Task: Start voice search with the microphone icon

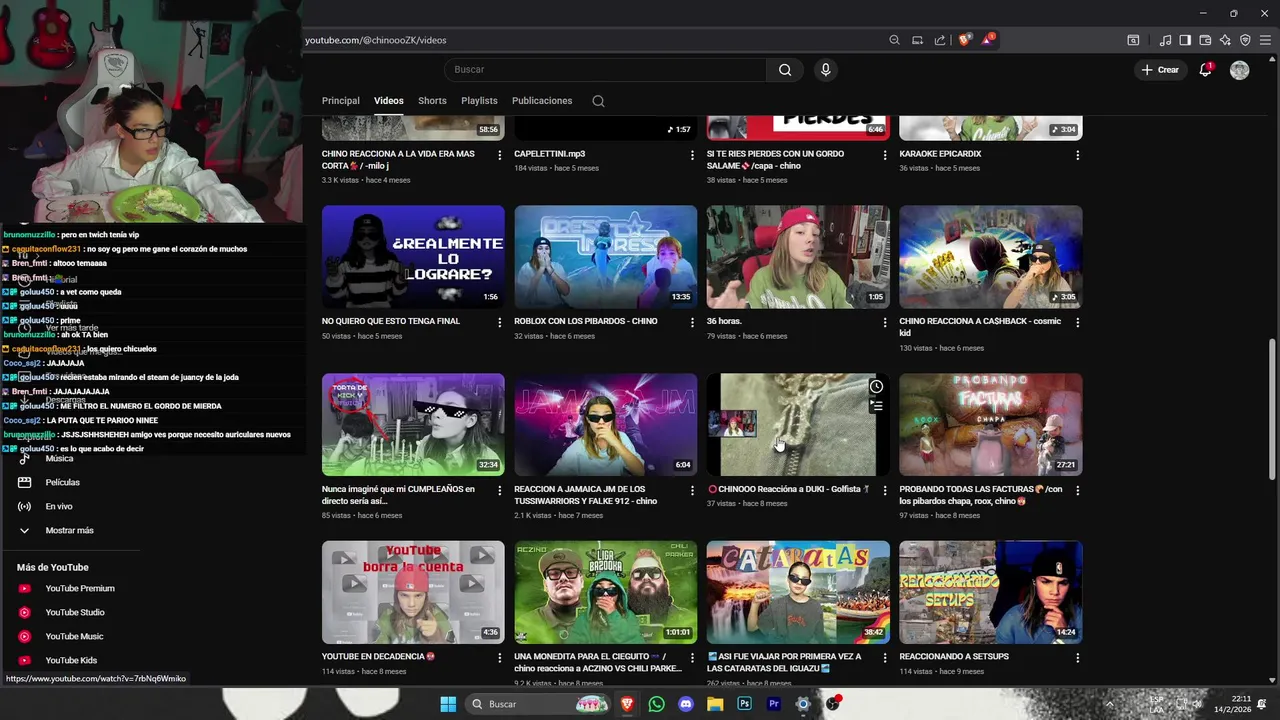Action: coord(825,70)
